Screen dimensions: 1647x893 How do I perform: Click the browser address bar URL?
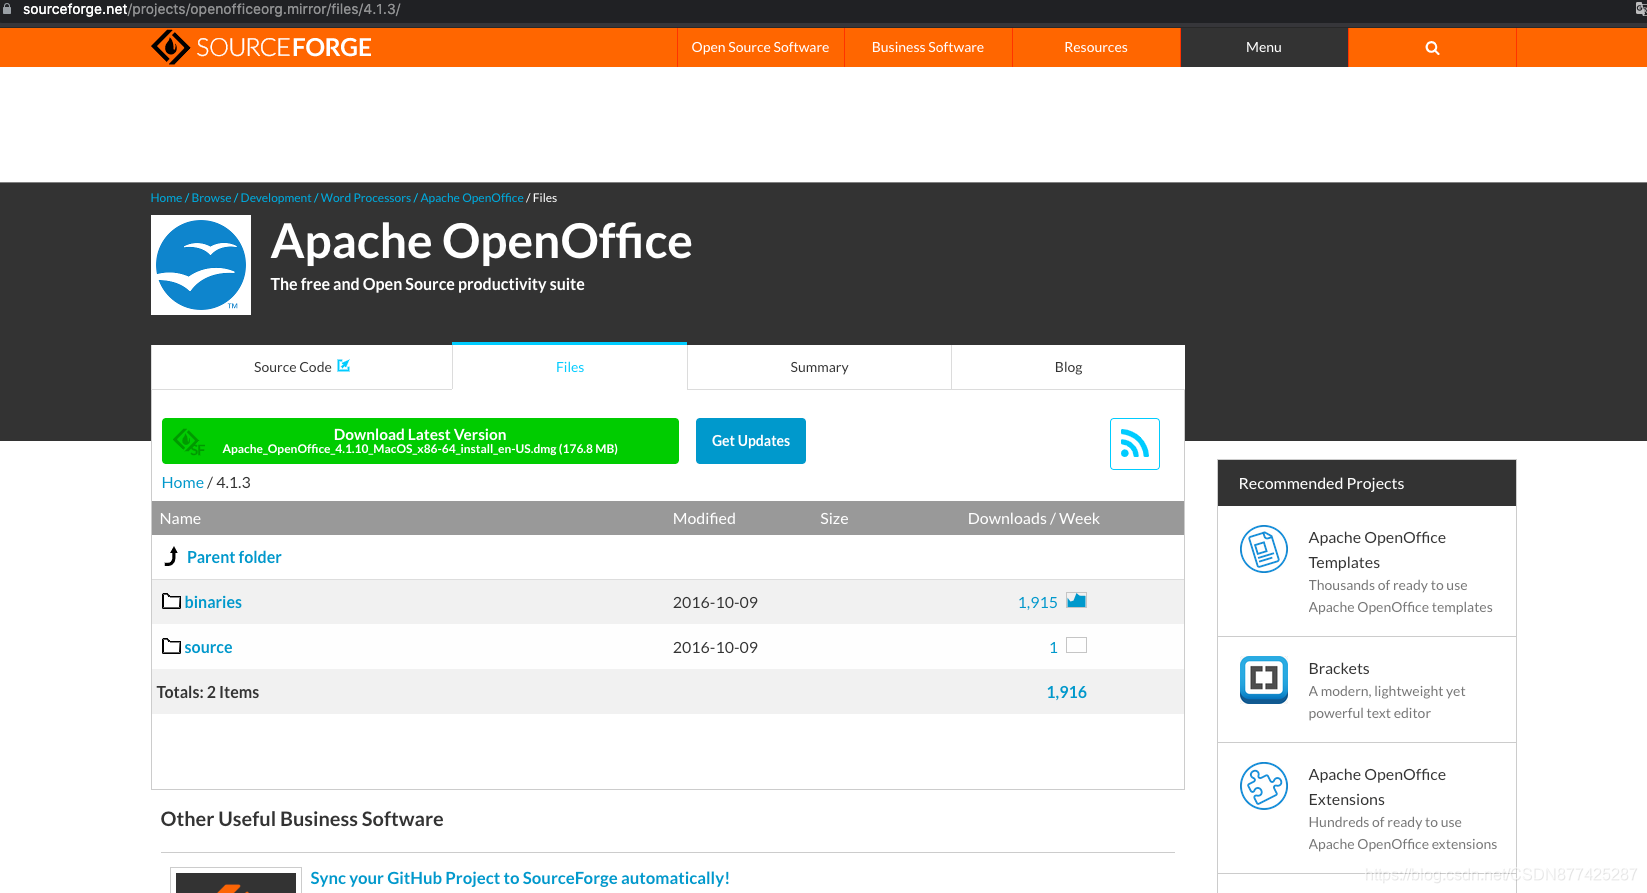click(212, 9)
